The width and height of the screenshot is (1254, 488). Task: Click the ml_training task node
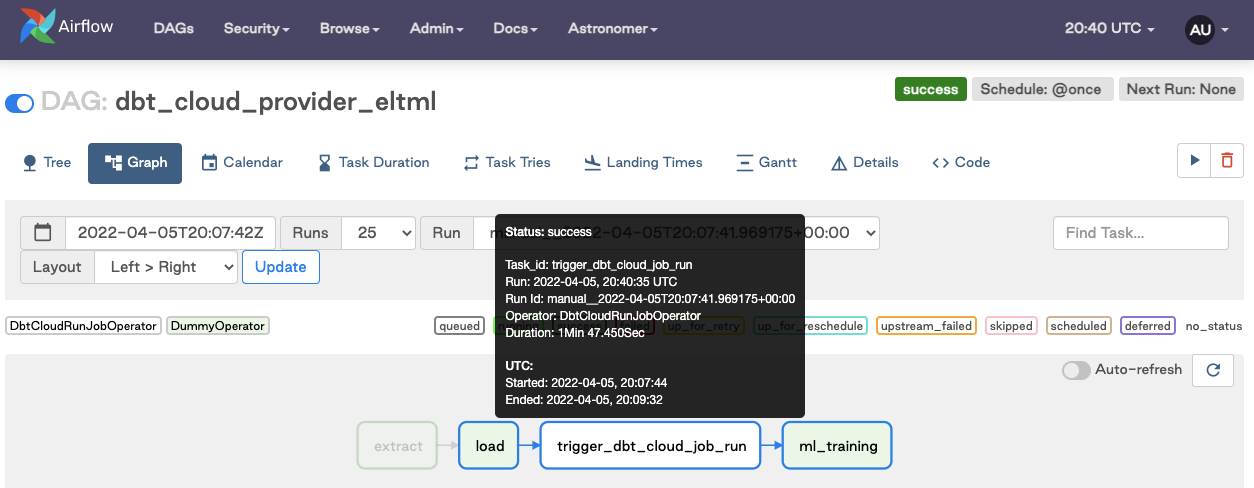(x=837, y=446)
